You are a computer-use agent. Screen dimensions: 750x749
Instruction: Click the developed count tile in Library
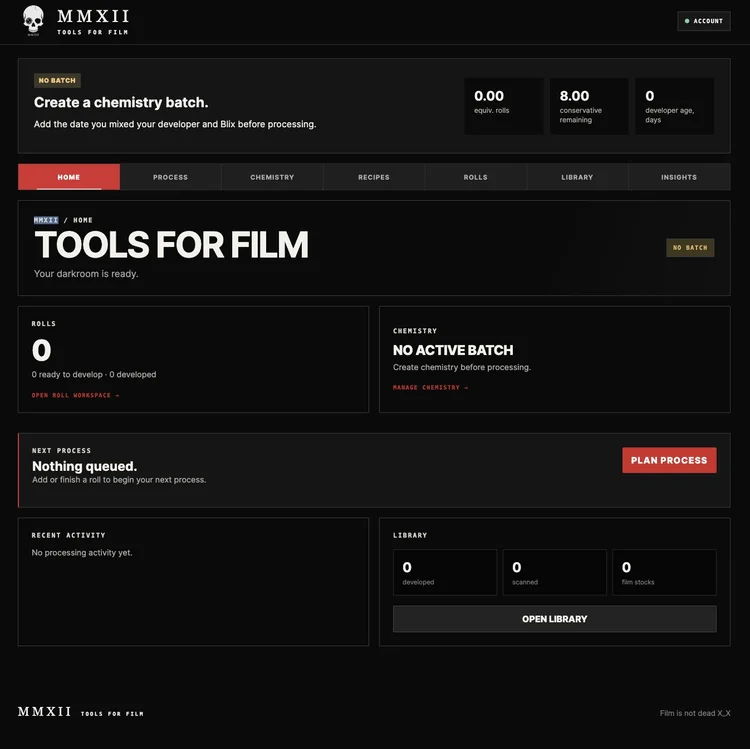tap(445, 573)
